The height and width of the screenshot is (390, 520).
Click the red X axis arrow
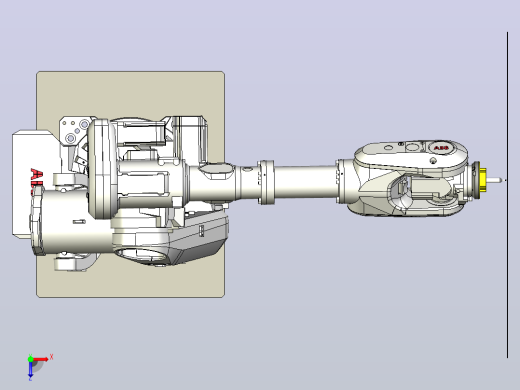pos(41,359)
